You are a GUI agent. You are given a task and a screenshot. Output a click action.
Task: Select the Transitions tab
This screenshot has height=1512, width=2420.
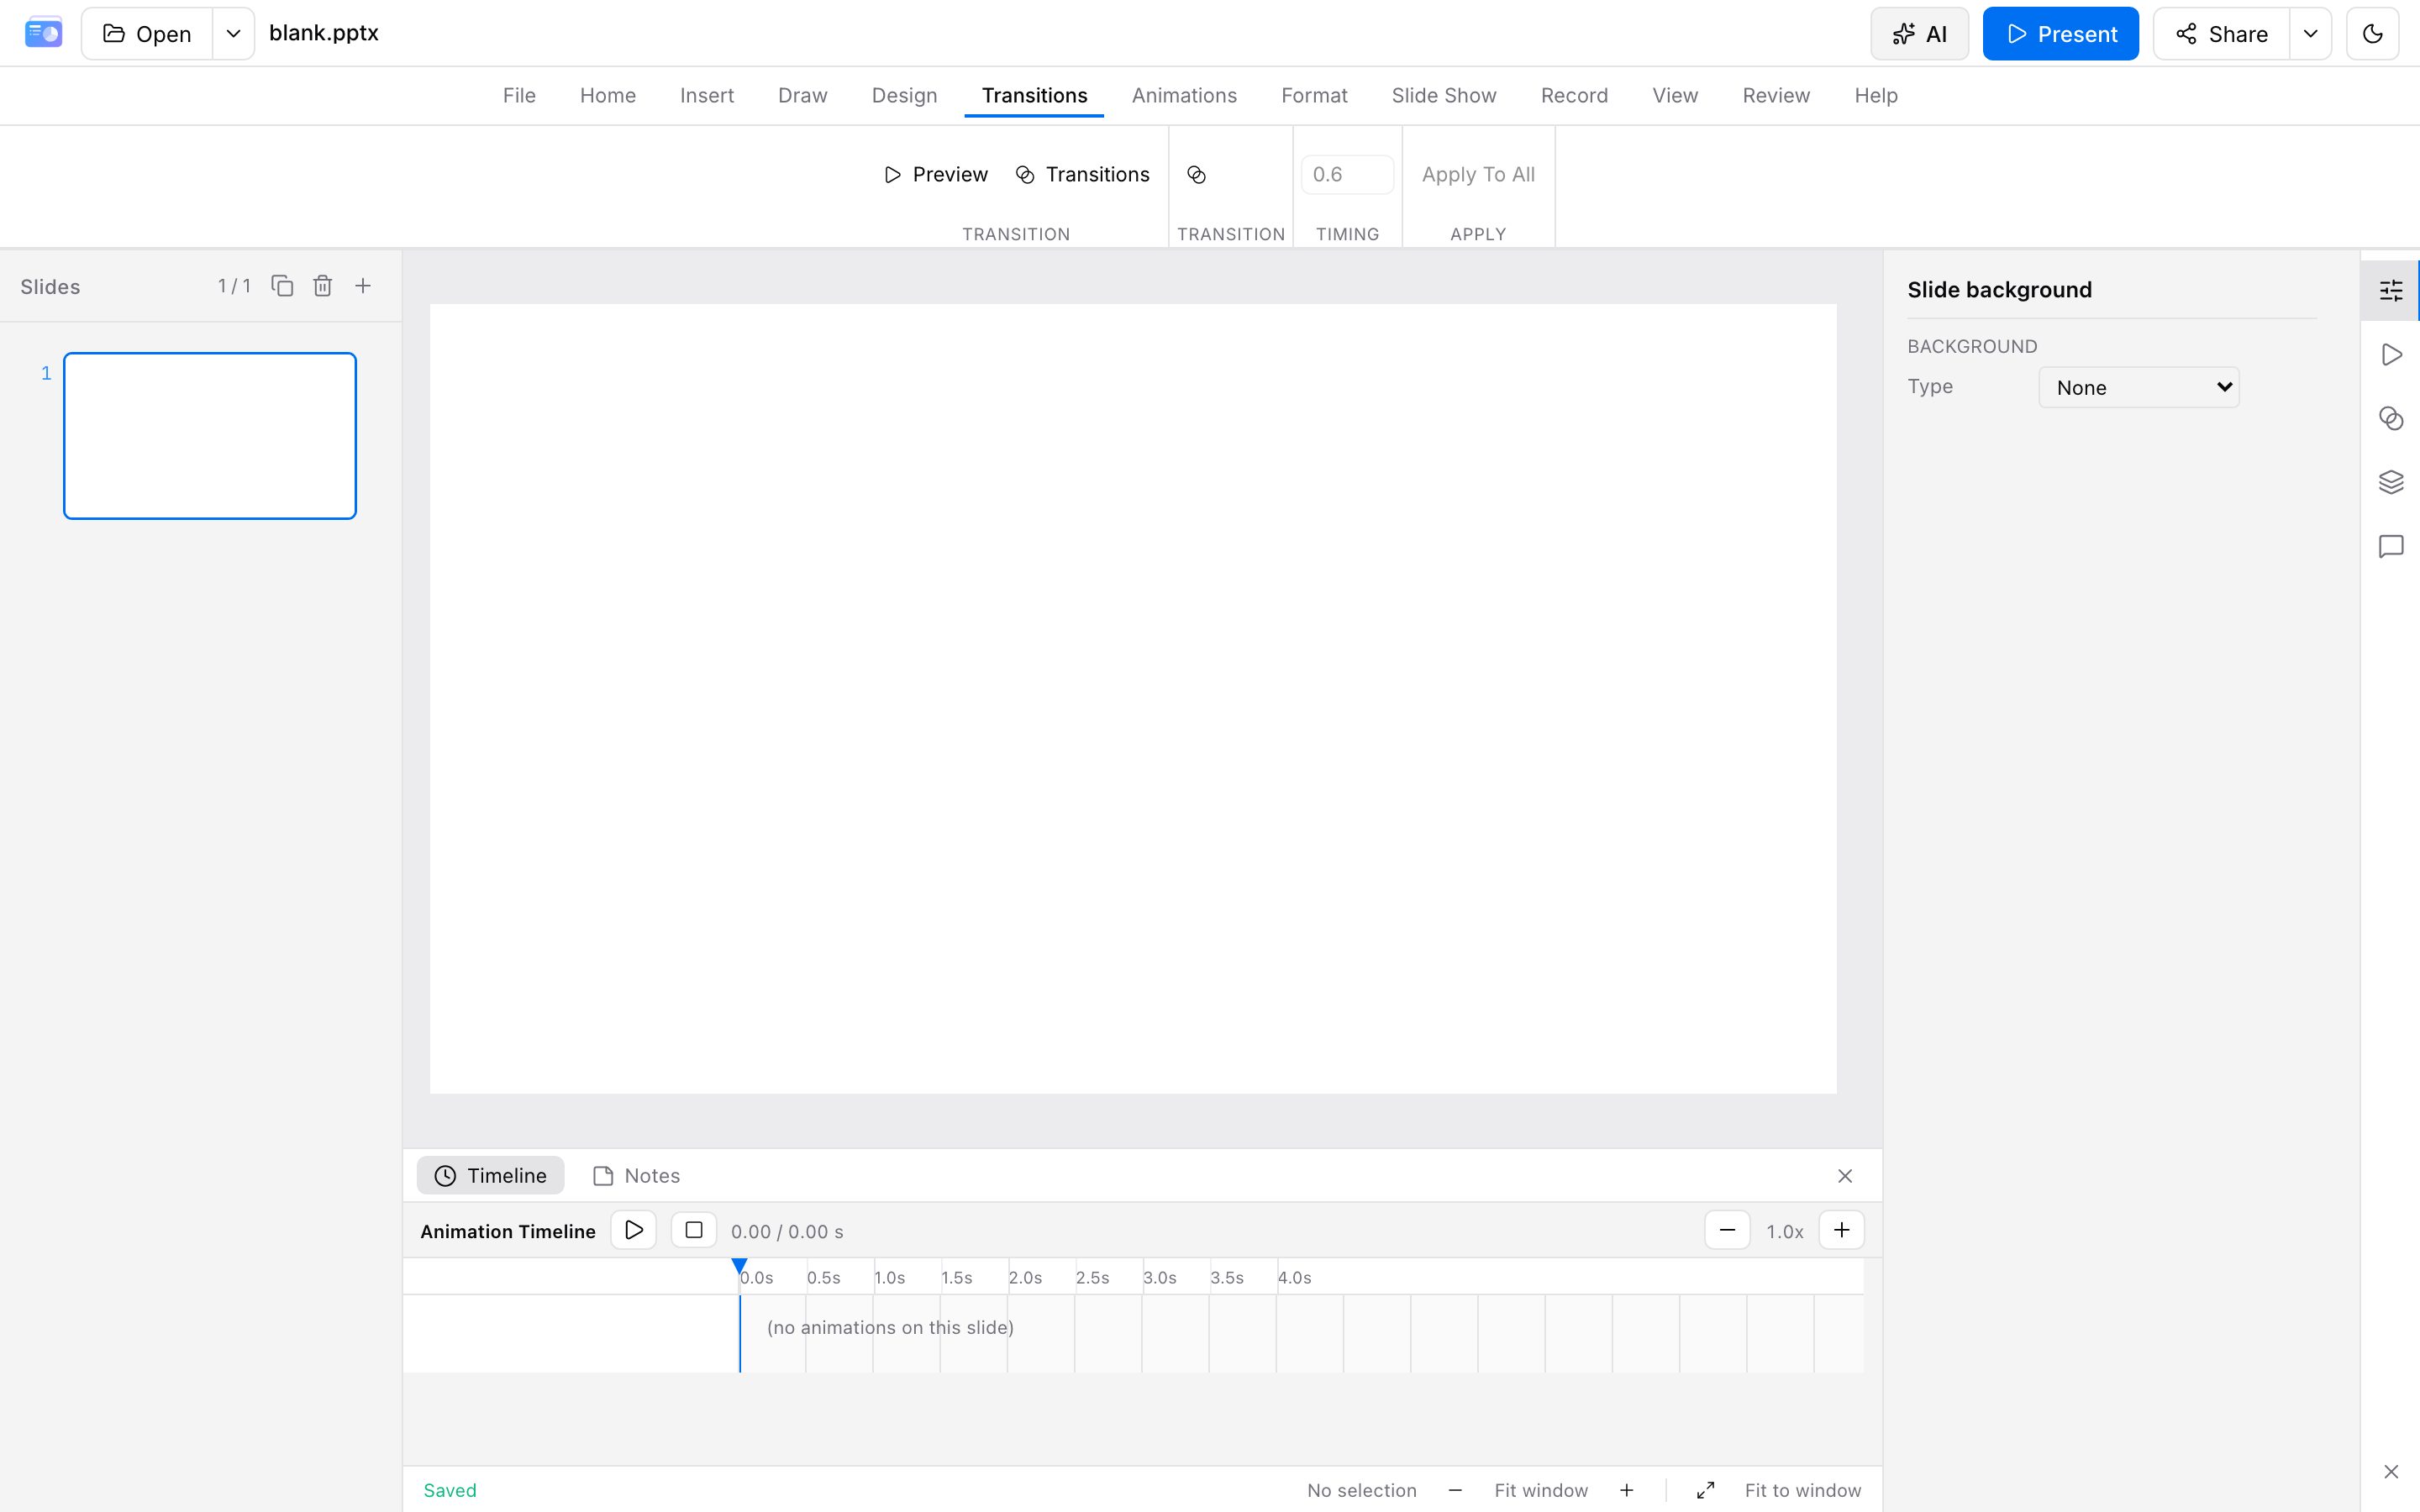tap(1034, 95)
